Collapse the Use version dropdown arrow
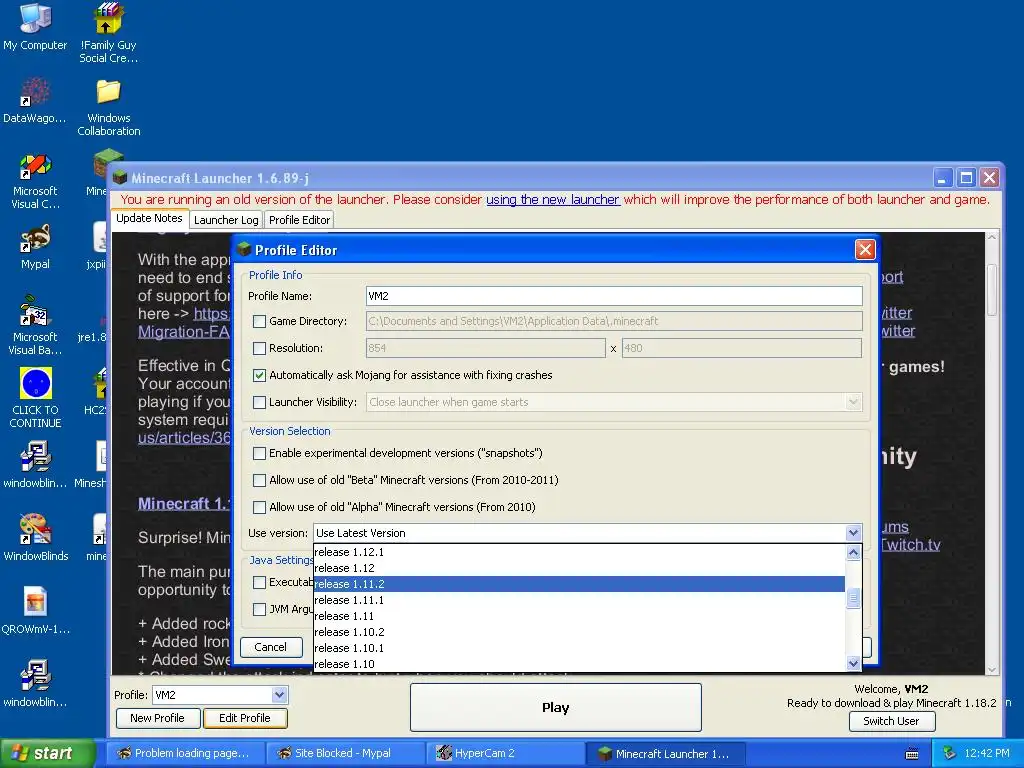The height and width of the screenshot is (768, 1024). point(853,533)
